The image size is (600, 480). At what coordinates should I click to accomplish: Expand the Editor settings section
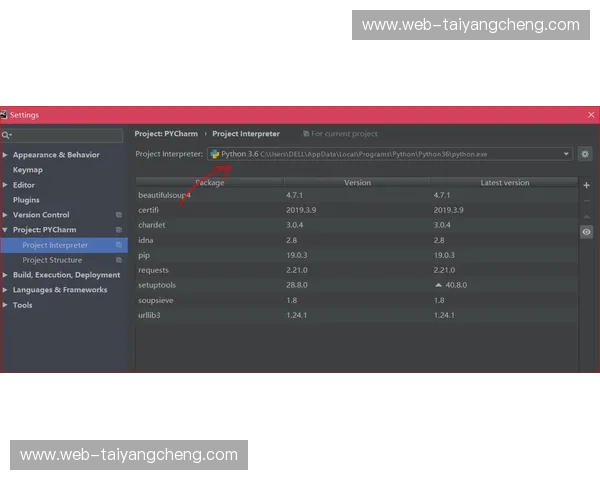click(x=5, y=185)
